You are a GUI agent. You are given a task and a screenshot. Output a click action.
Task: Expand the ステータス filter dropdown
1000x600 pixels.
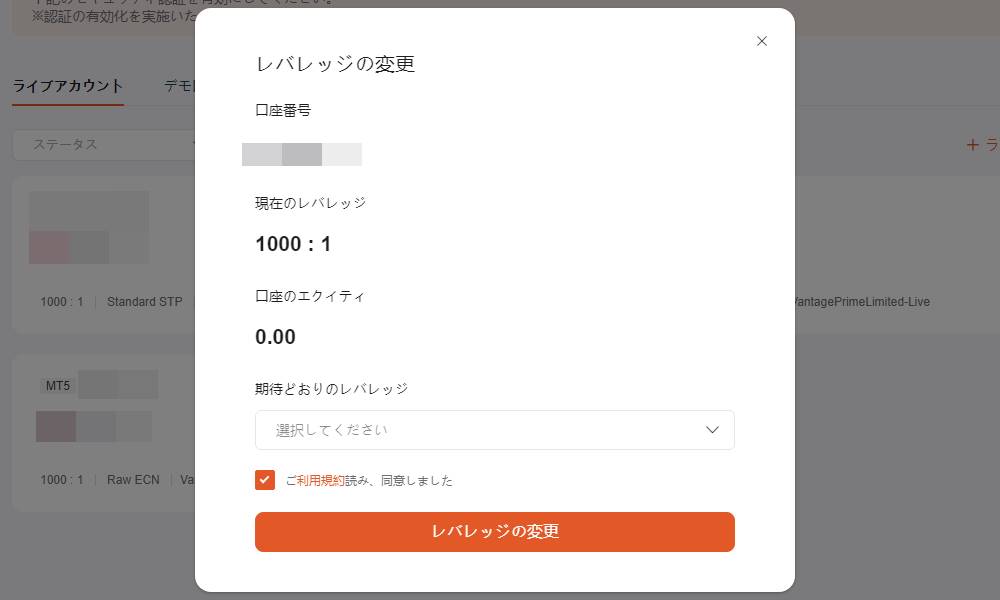pos(105,144)
